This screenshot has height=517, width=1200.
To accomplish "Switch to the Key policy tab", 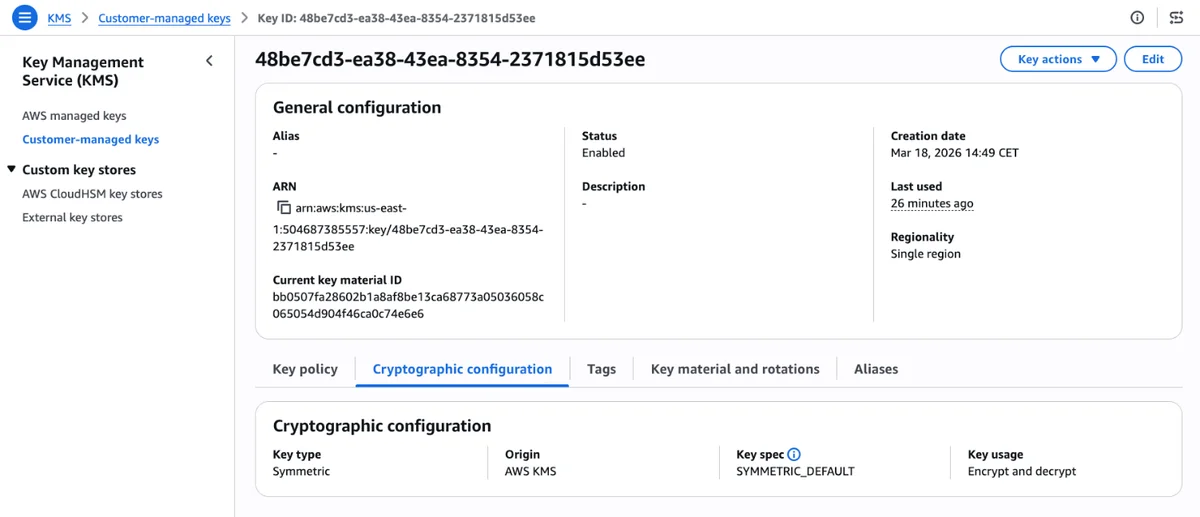I will pos(305,369).
